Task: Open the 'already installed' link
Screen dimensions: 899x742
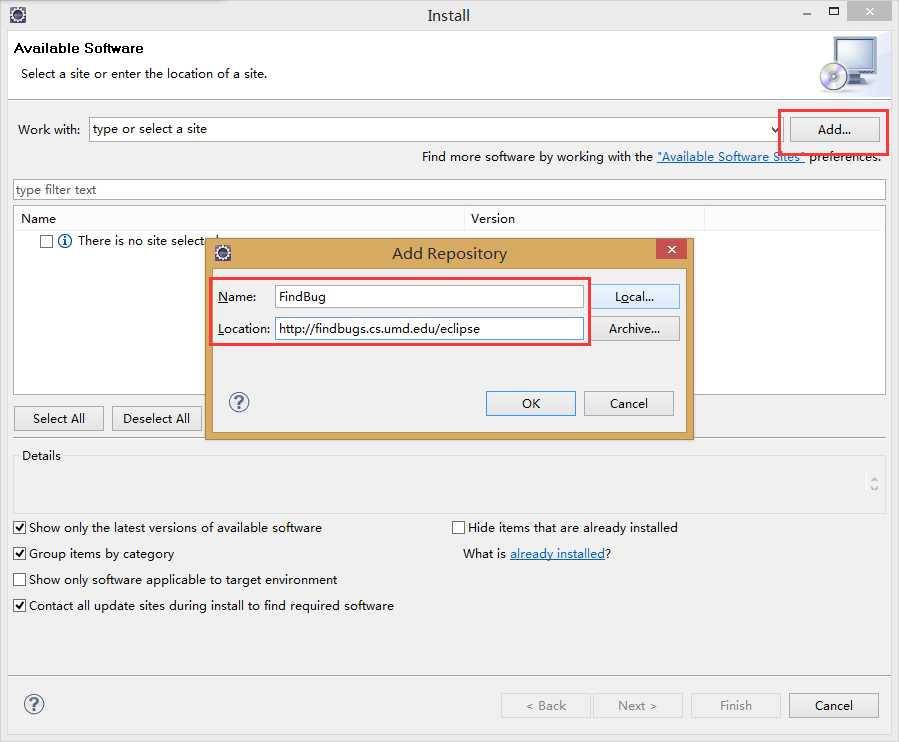Action: tap(557, 553)
